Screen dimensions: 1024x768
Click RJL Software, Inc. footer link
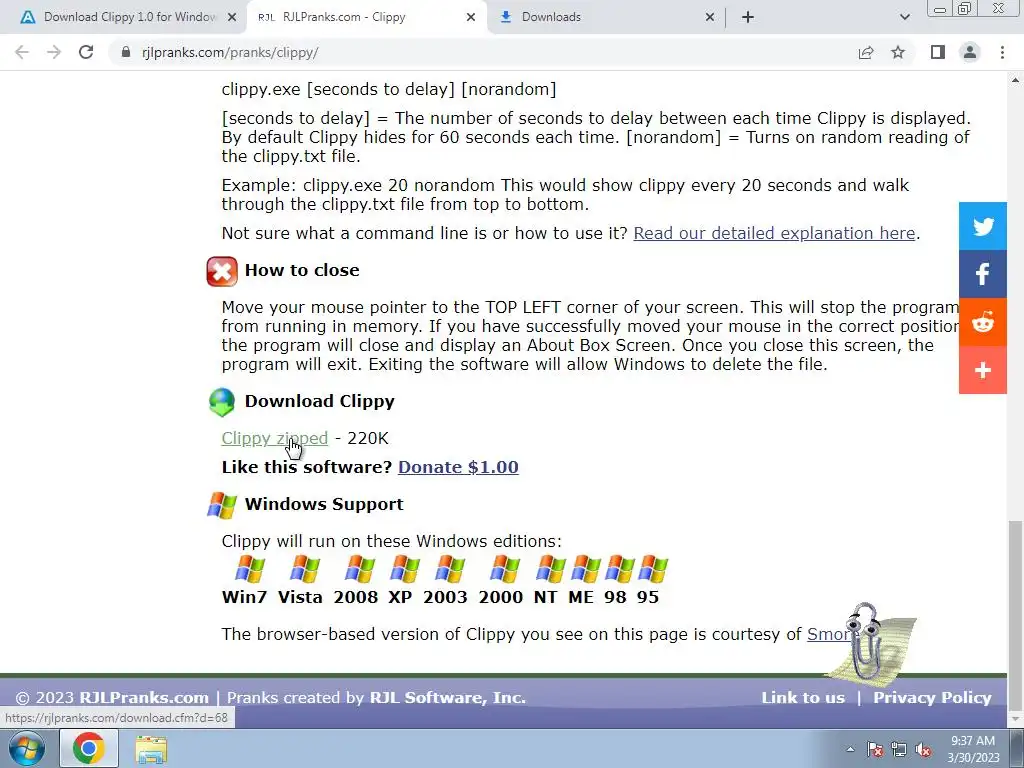[x=447, y=697]
